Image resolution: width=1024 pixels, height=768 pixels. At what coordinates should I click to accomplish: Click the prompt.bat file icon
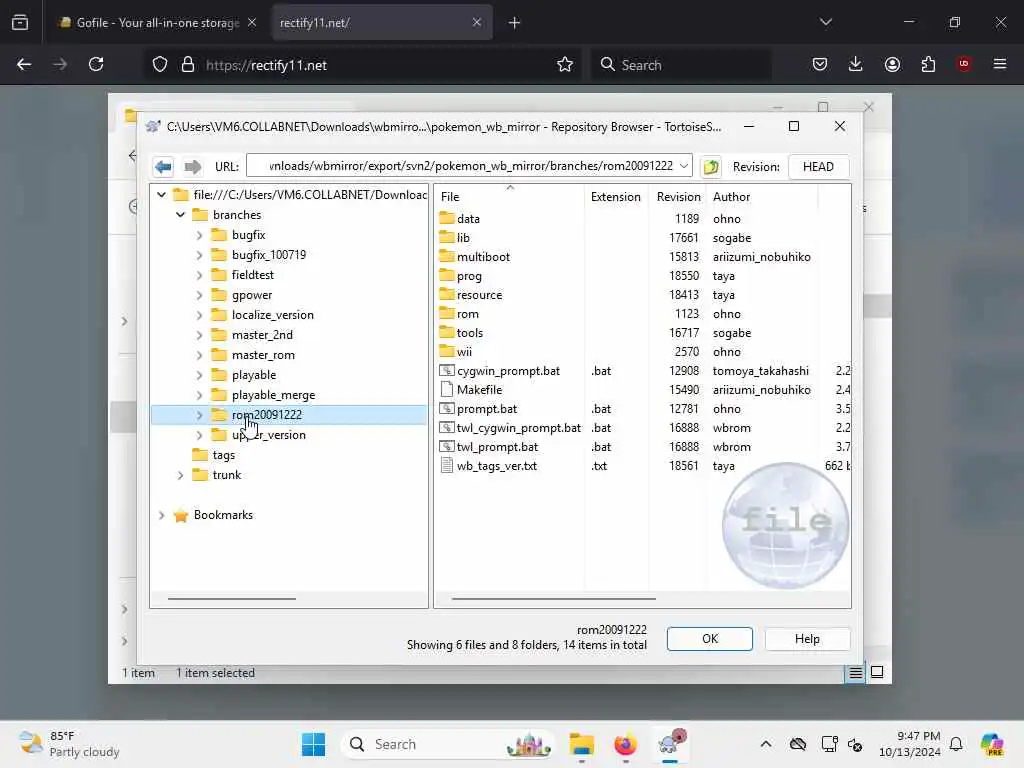(x=447, y=408)
